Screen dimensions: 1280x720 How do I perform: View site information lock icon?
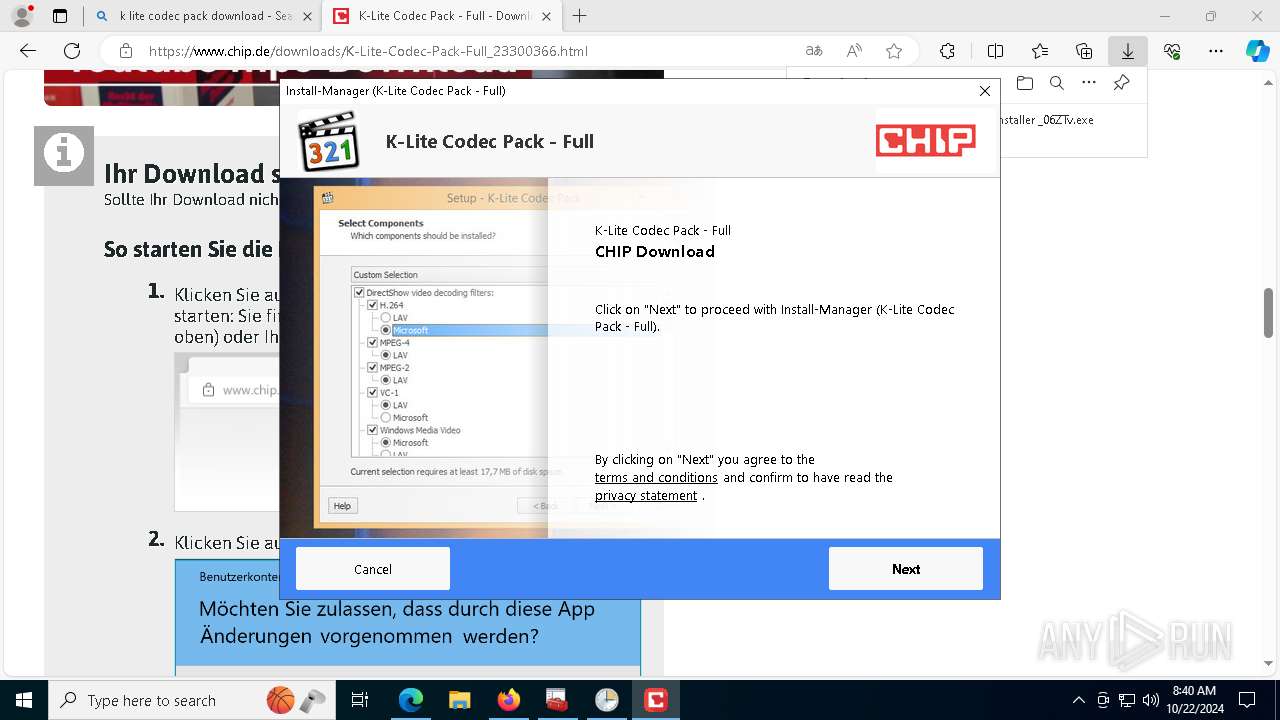(x=126, y=51)
